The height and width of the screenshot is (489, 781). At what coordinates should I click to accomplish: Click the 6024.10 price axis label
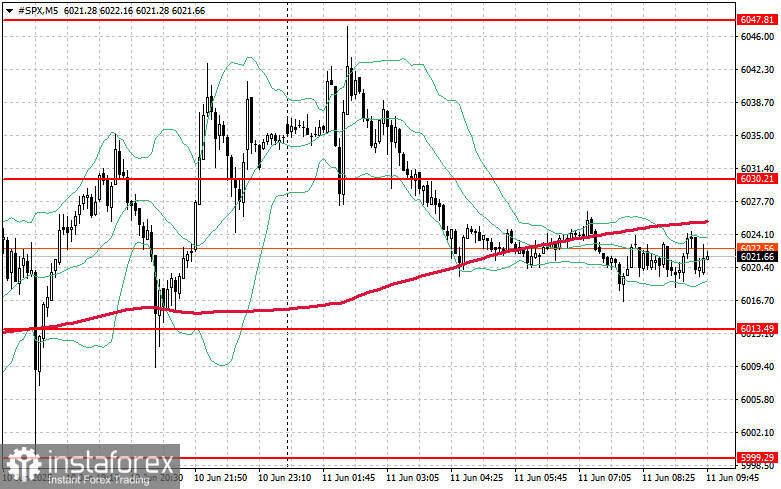tap(757, 235)
